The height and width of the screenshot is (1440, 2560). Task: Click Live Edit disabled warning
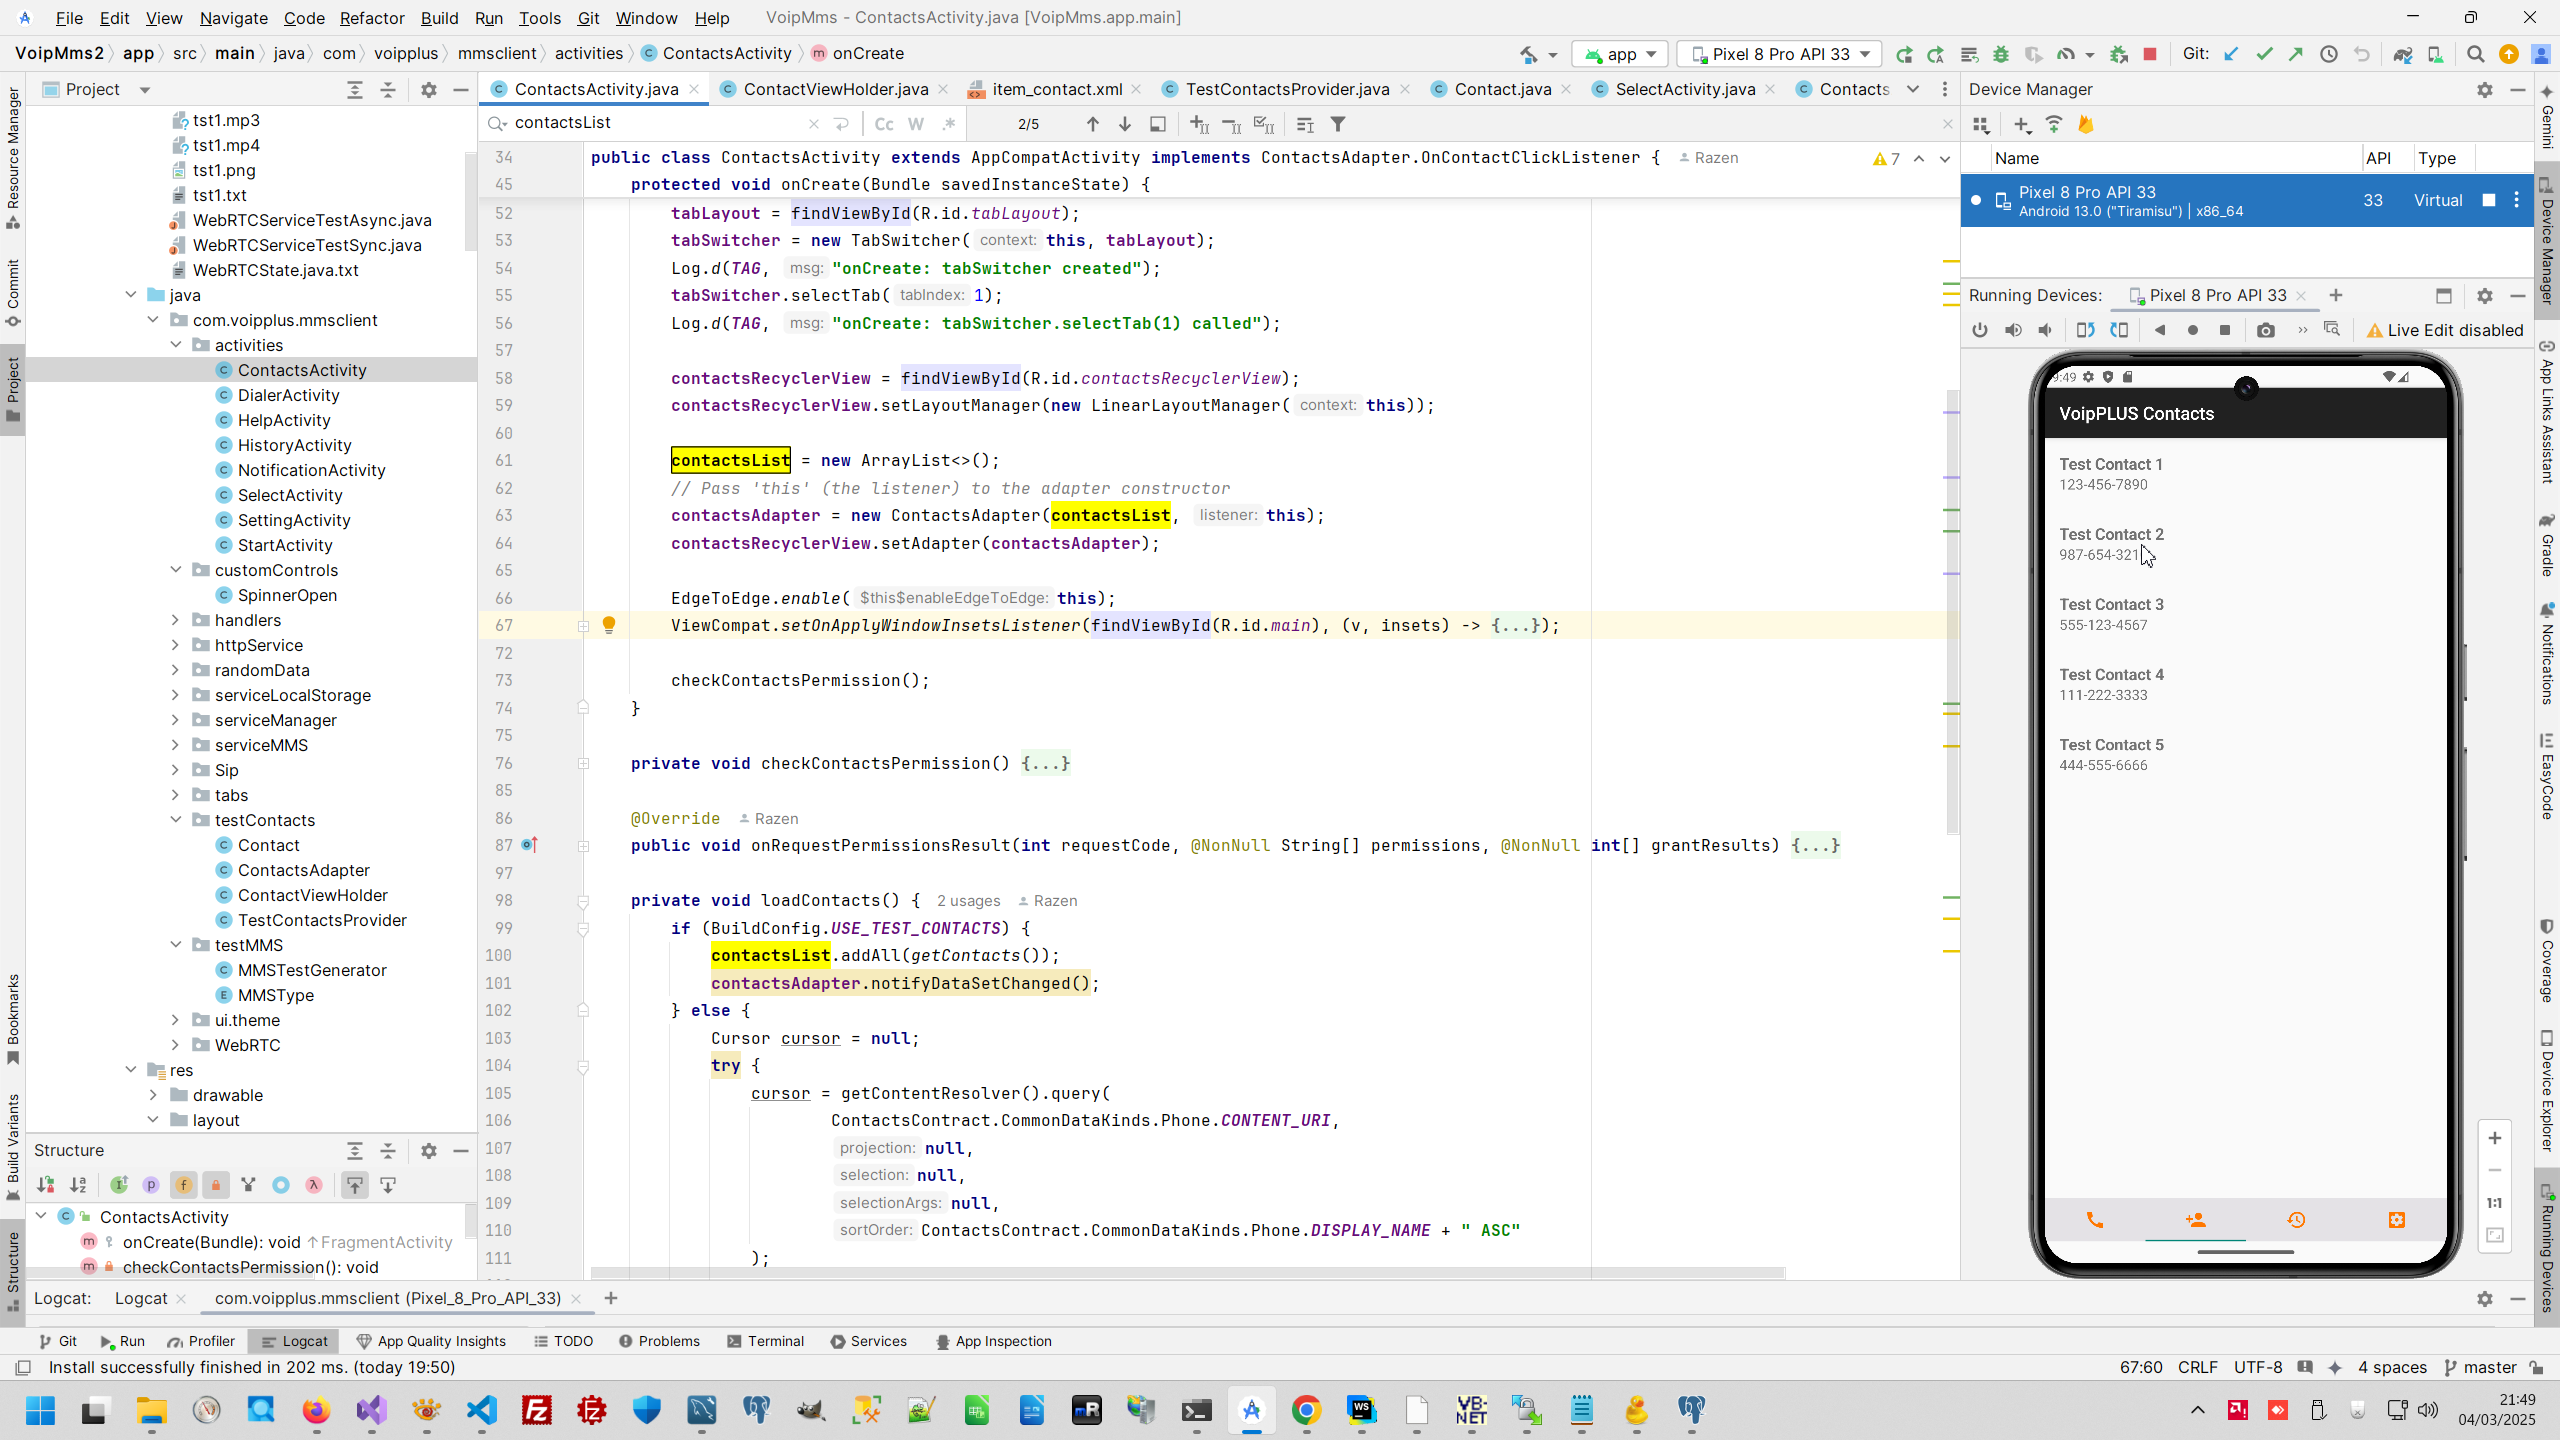click(2444, 330)
